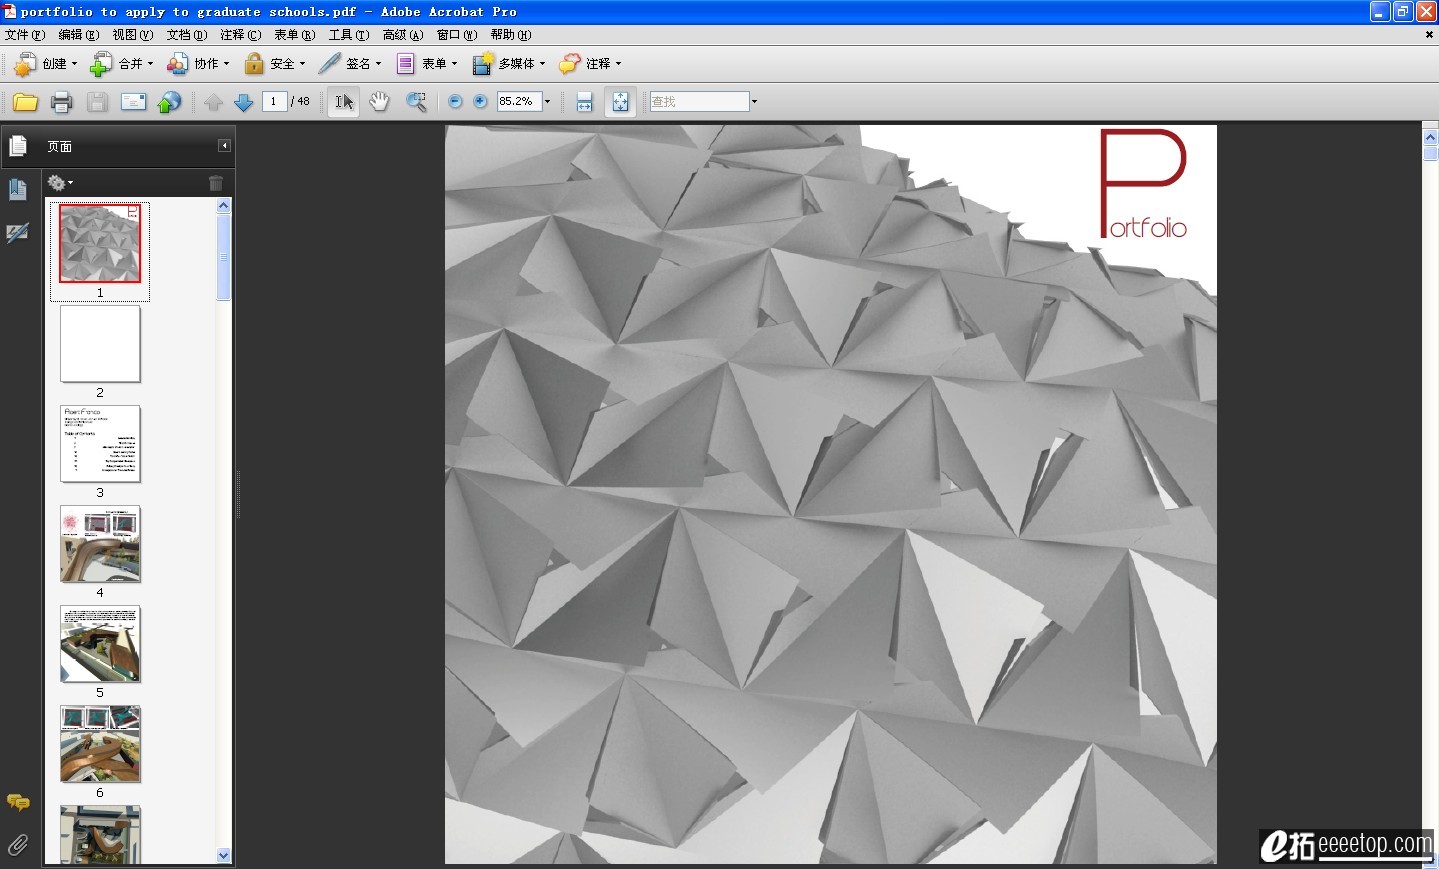Click the 查找 (Find) search field
The height and width of the screenshot is (869, 1439).
[x=699, y=101]
